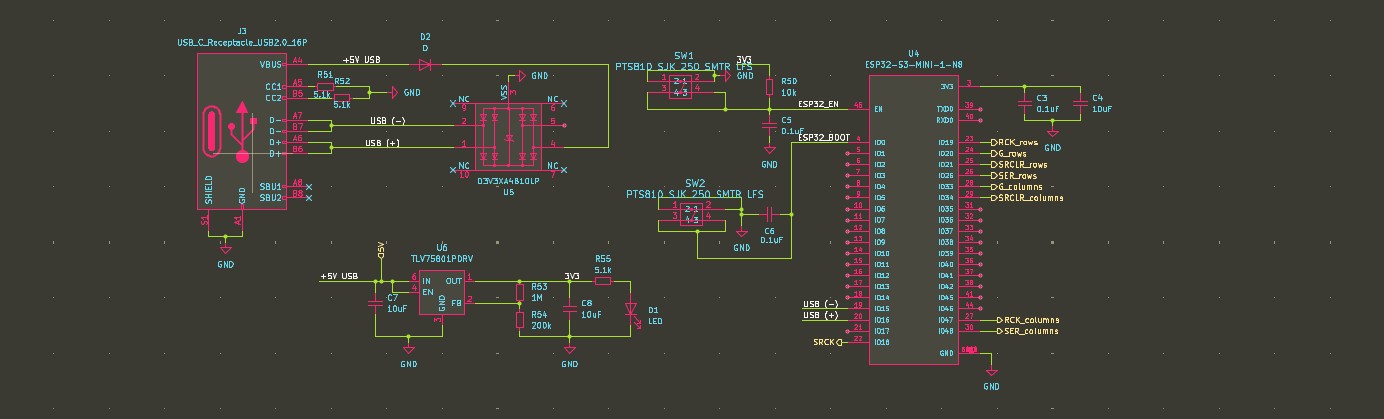The image size is (1384, 419).
Task: Click the SHIELD pin name on J3
Action: (x=208, y=189)
